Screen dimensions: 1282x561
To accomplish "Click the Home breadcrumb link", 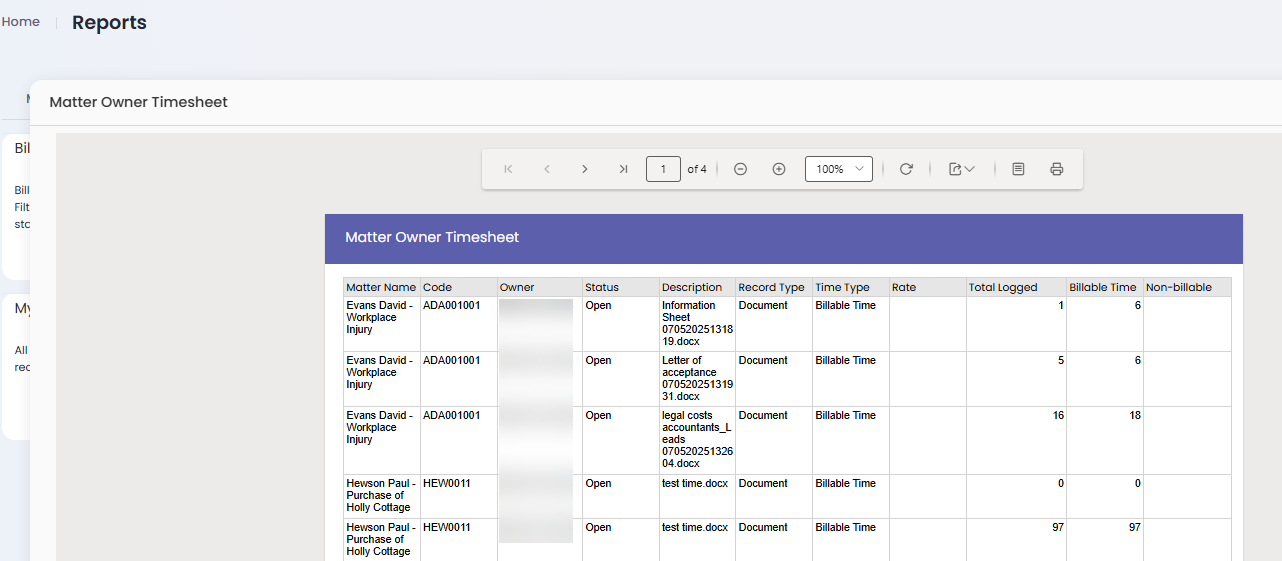I will point(21,21).
